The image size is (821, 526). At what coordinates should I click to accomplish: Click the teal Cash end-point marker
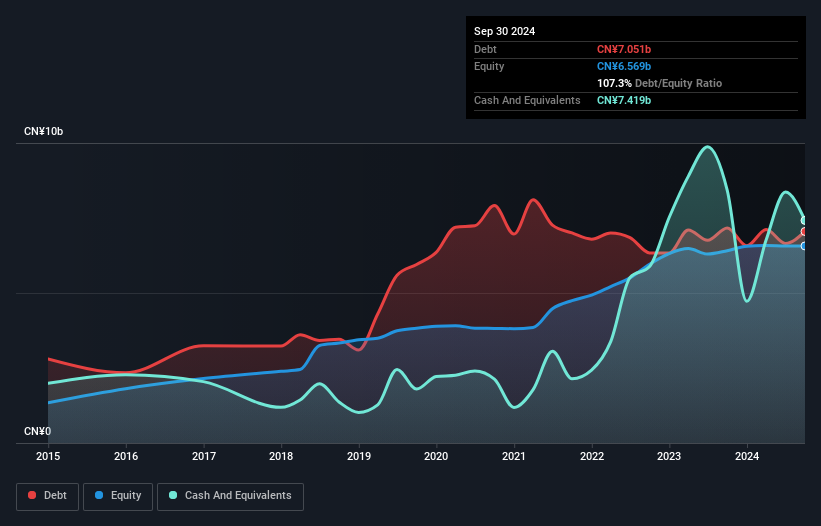pyautogui.click(x=804, y=220)
